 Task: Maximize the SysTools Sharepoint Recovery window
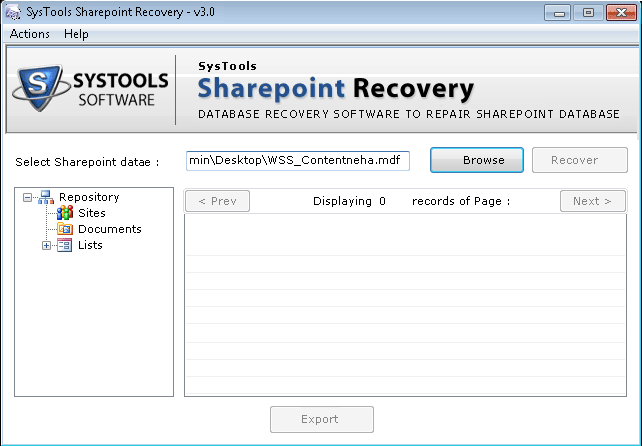click(x=588, y=13)
